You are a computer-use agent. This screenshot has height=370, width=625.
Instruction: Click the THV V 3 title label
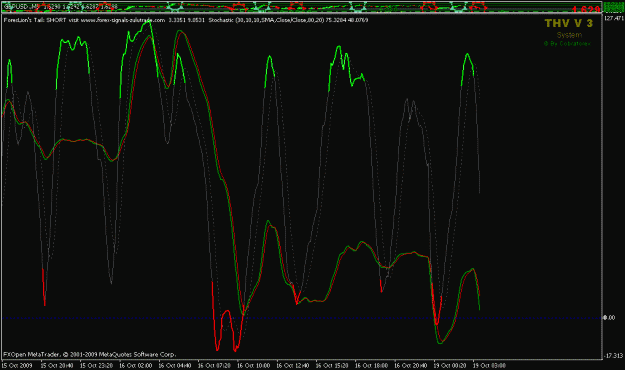click(569, 23)
